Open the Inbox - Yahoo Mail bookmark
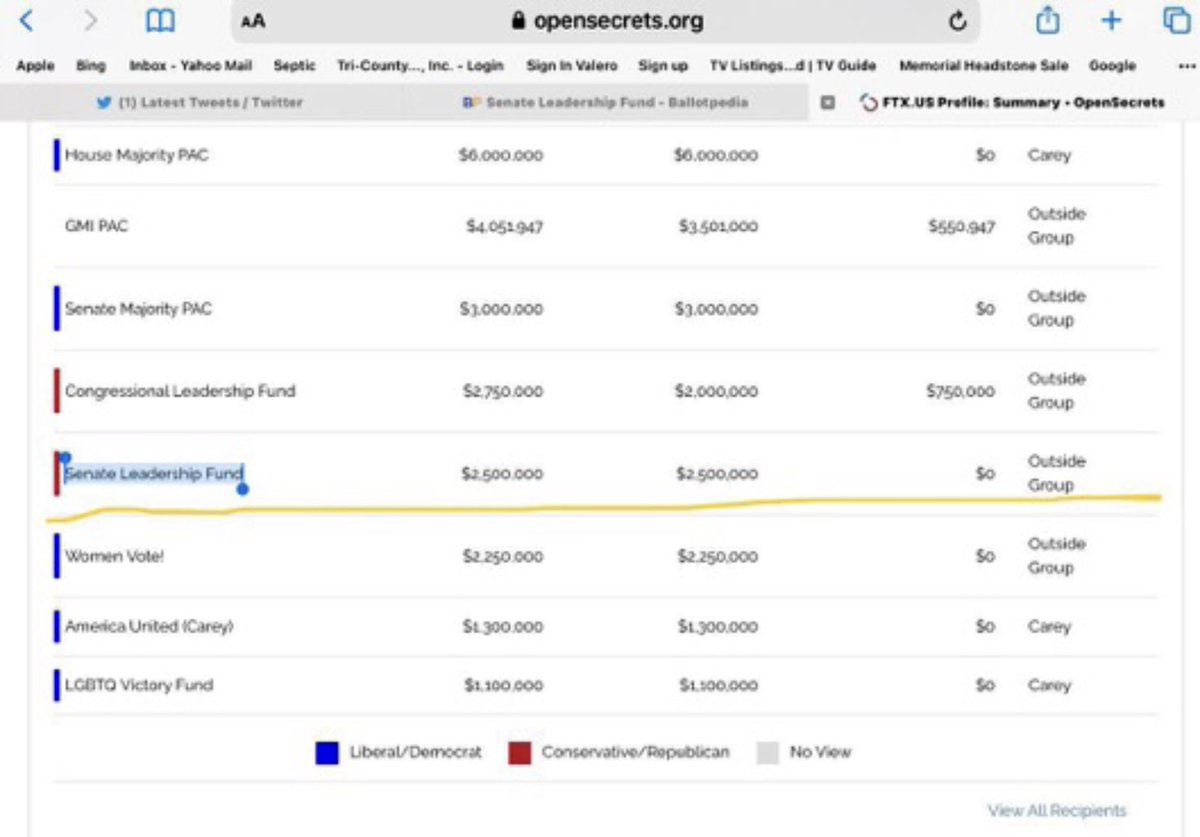The width and height of the screenshot is (1200, 837). click(190, 66)
